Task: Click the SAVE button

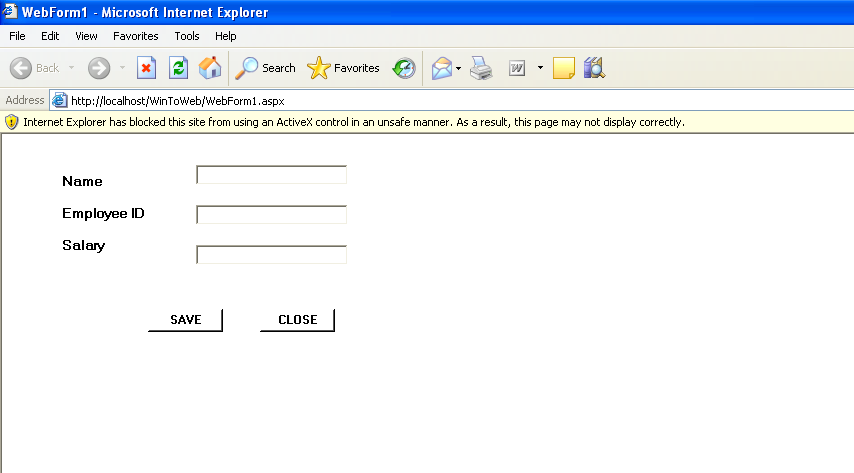Action: (186, 320)
